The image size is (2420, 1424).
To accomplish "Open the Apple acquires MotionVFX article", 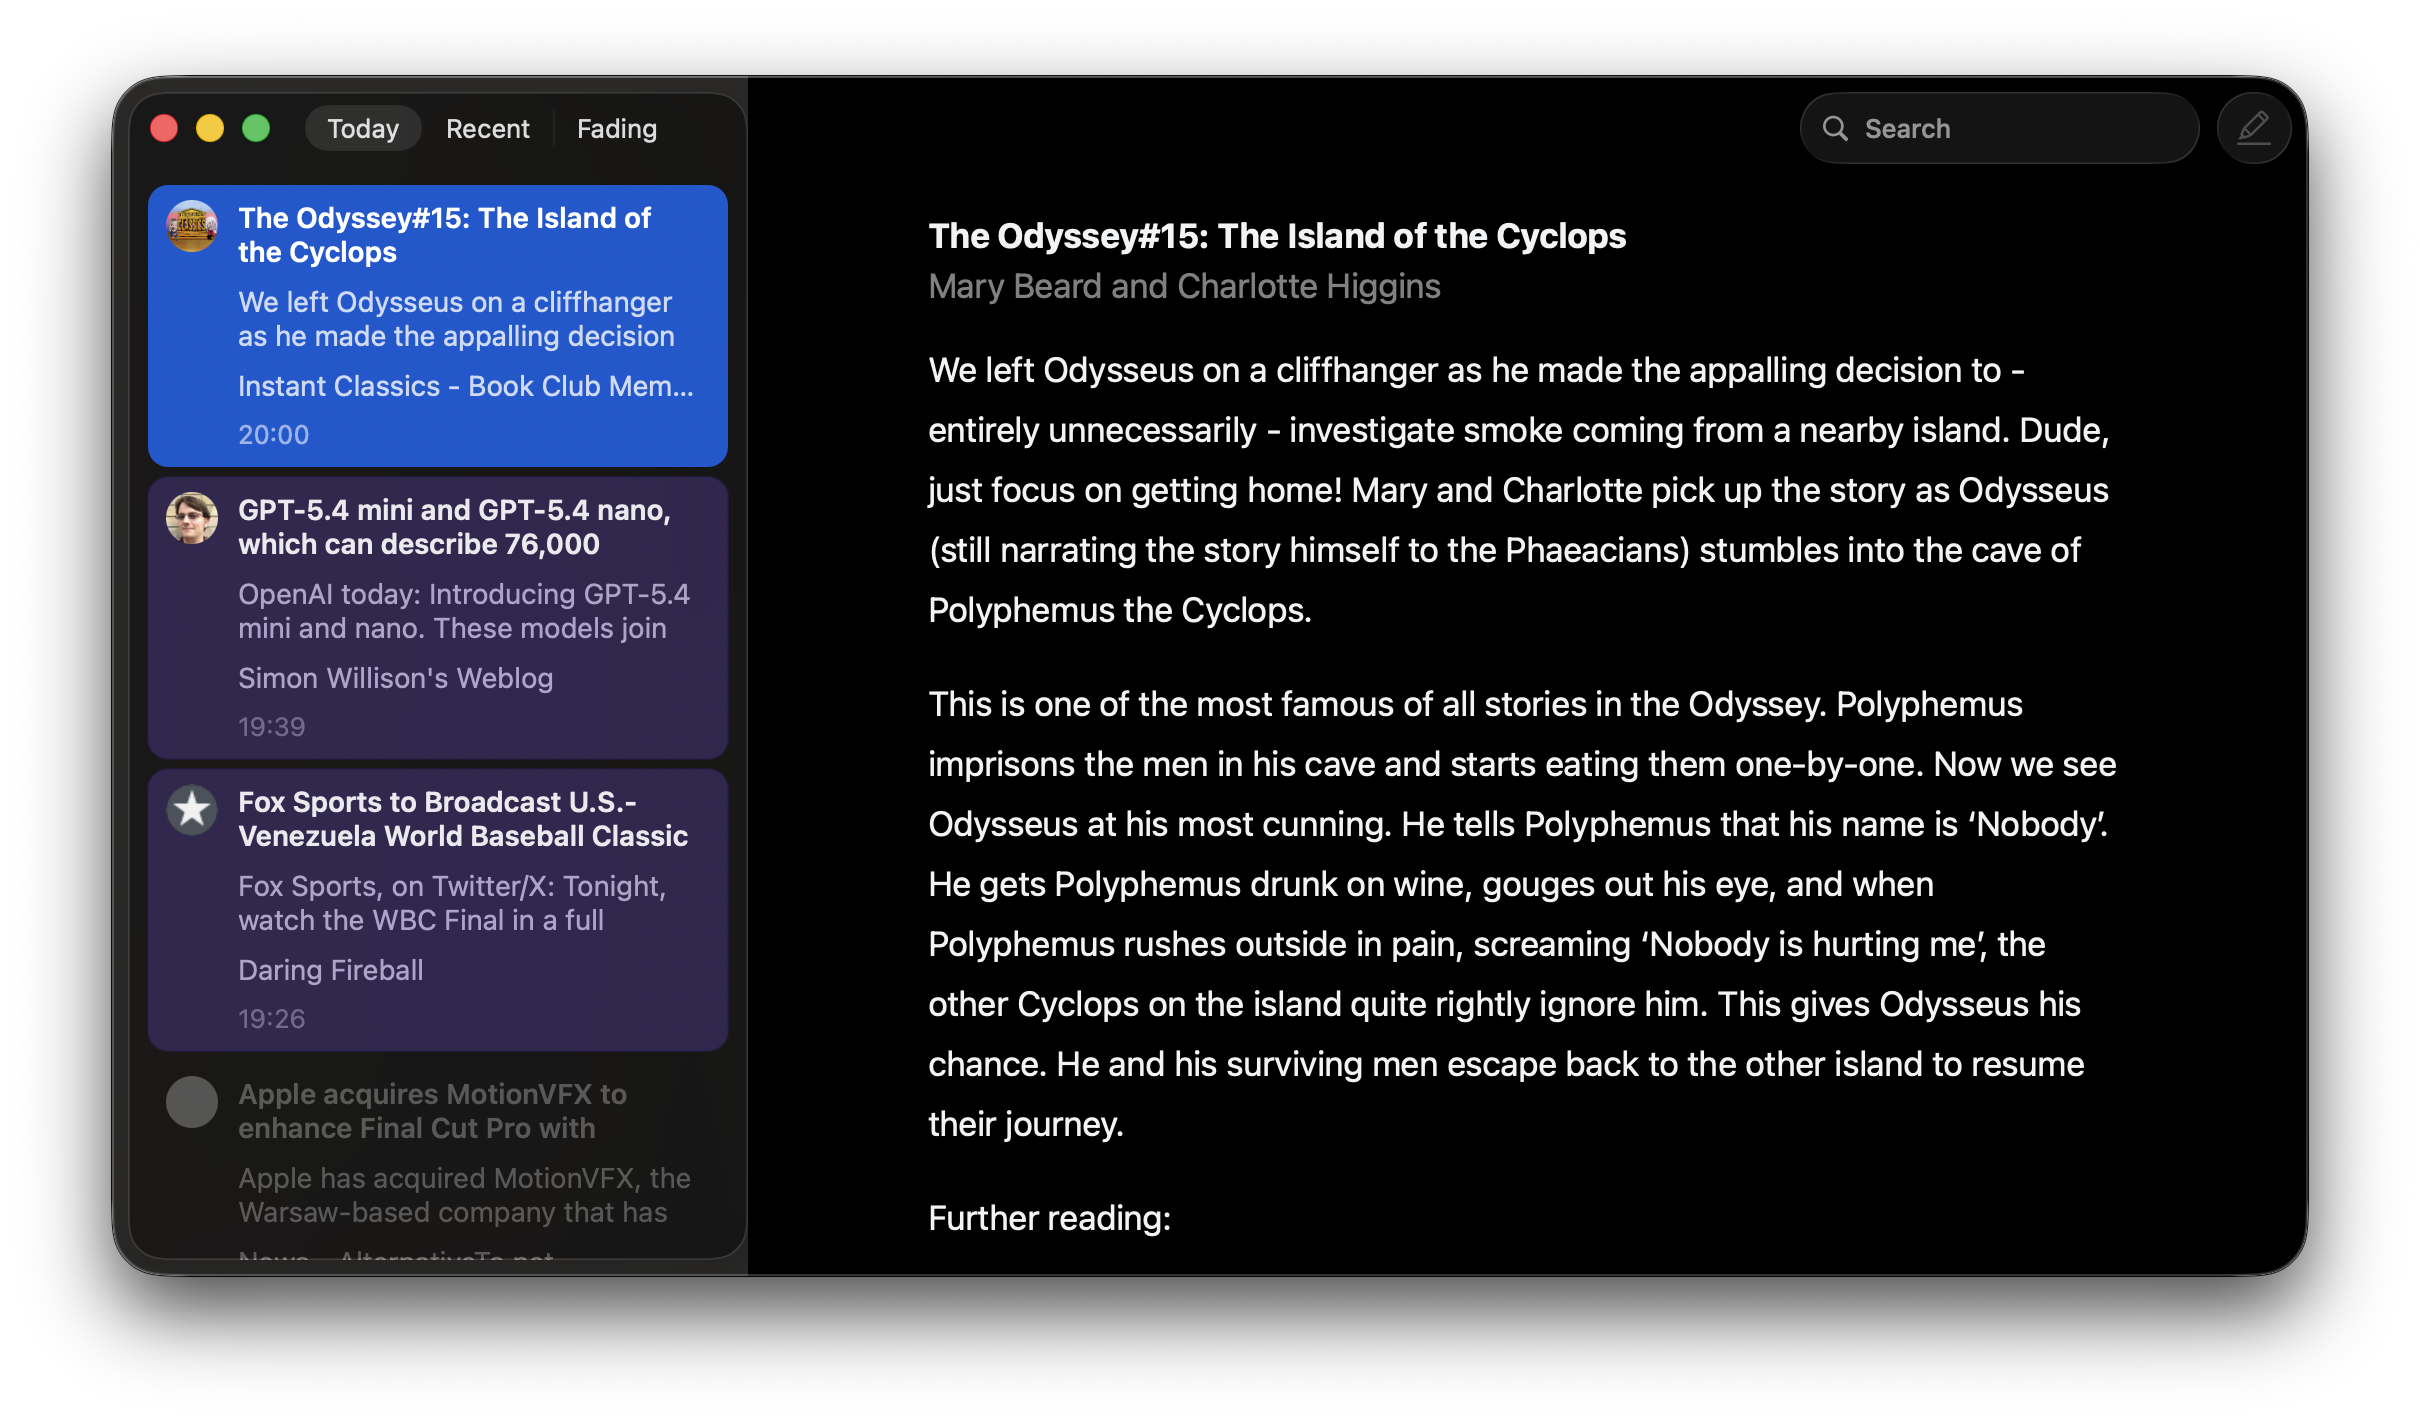I will tap(432, 1111).
